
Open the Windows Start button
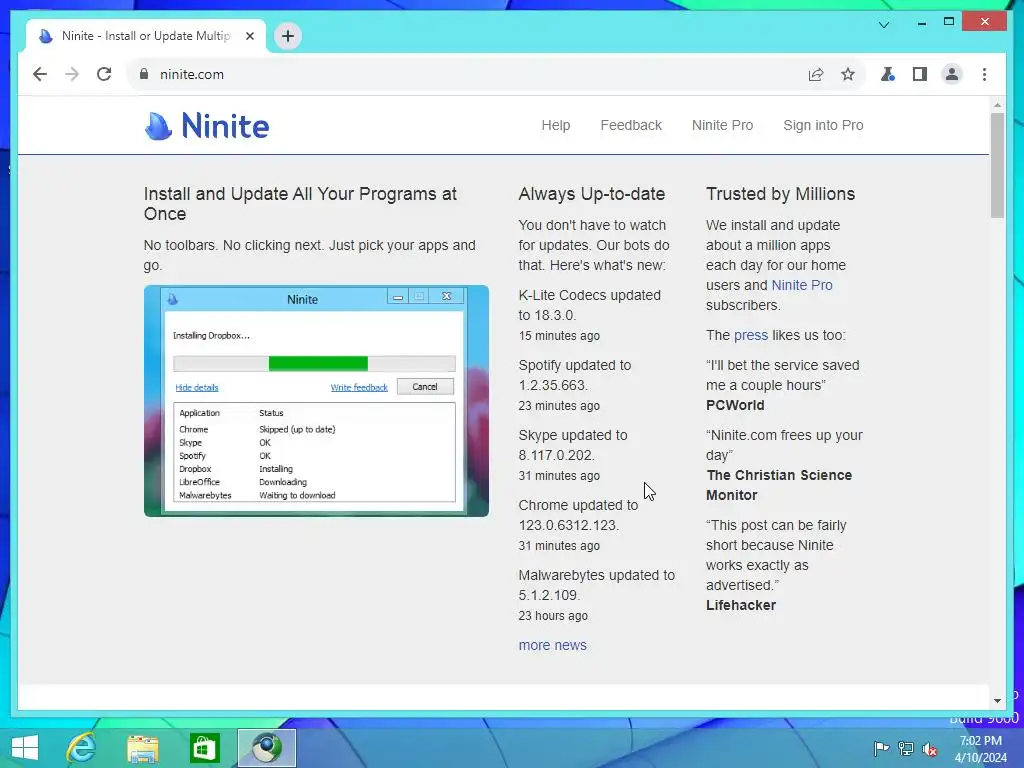coord(25,748)
